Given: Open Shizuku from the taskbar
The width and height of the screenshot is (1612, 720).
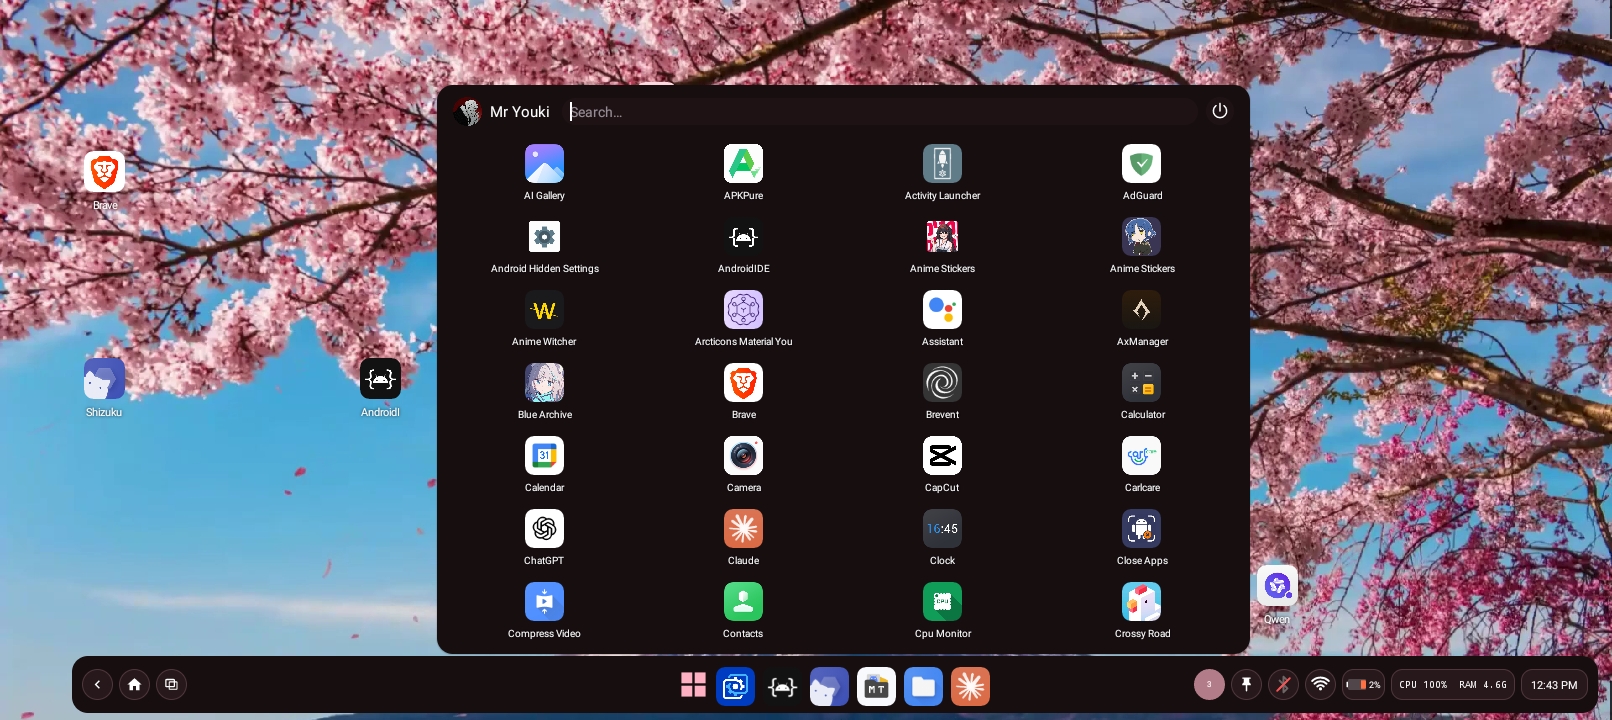Looking at the screenshot, I should point(829,686).
